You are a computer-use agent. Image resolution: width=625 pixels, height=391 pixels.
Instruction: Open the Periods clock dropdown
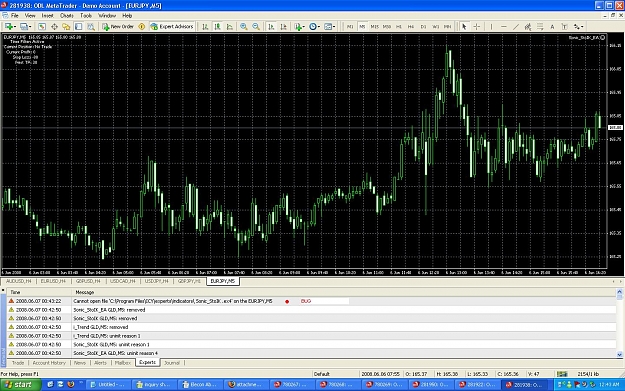point(314,26)
